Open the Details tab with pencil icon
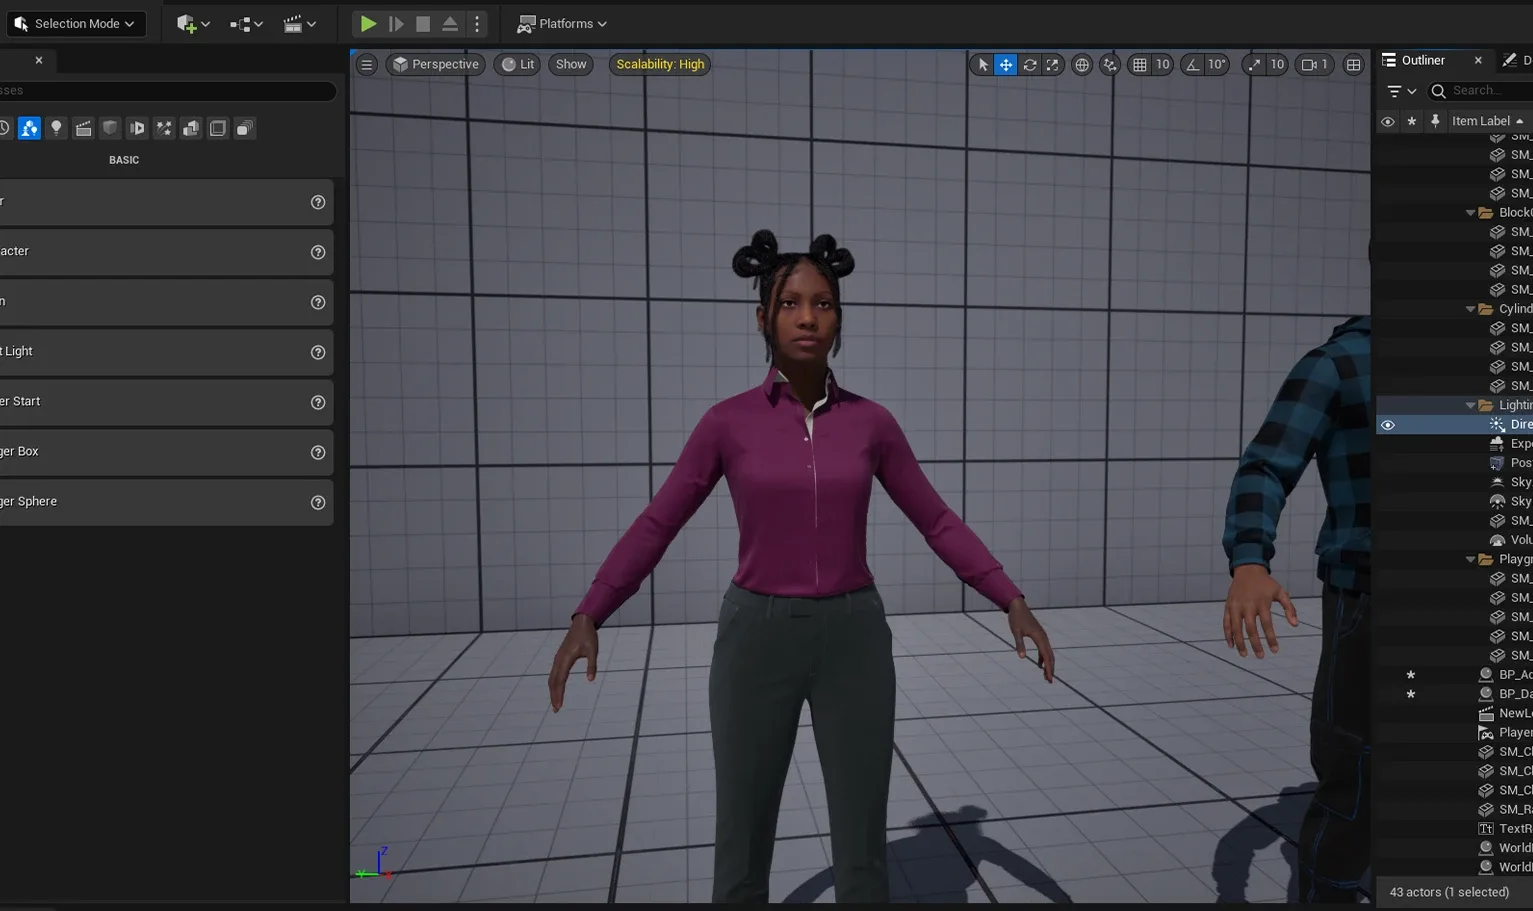Image resolution: width=1533 pixels, height=911 pixels. pyautogui.click(x=1516, y=60)
